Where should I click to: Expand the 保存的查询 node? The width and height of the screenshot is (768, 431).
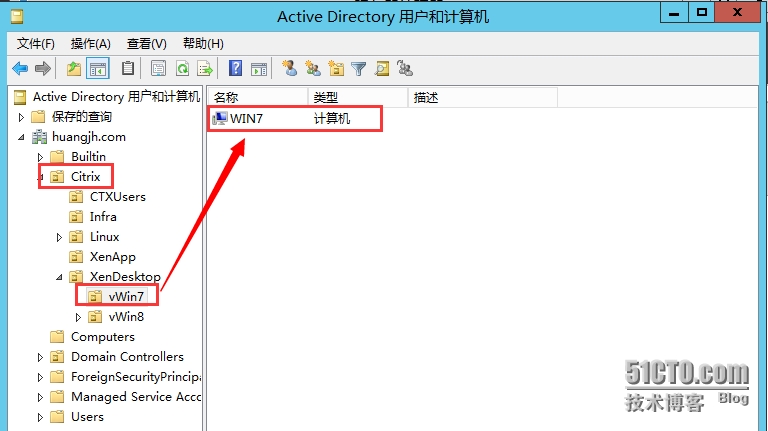[21, 117]
